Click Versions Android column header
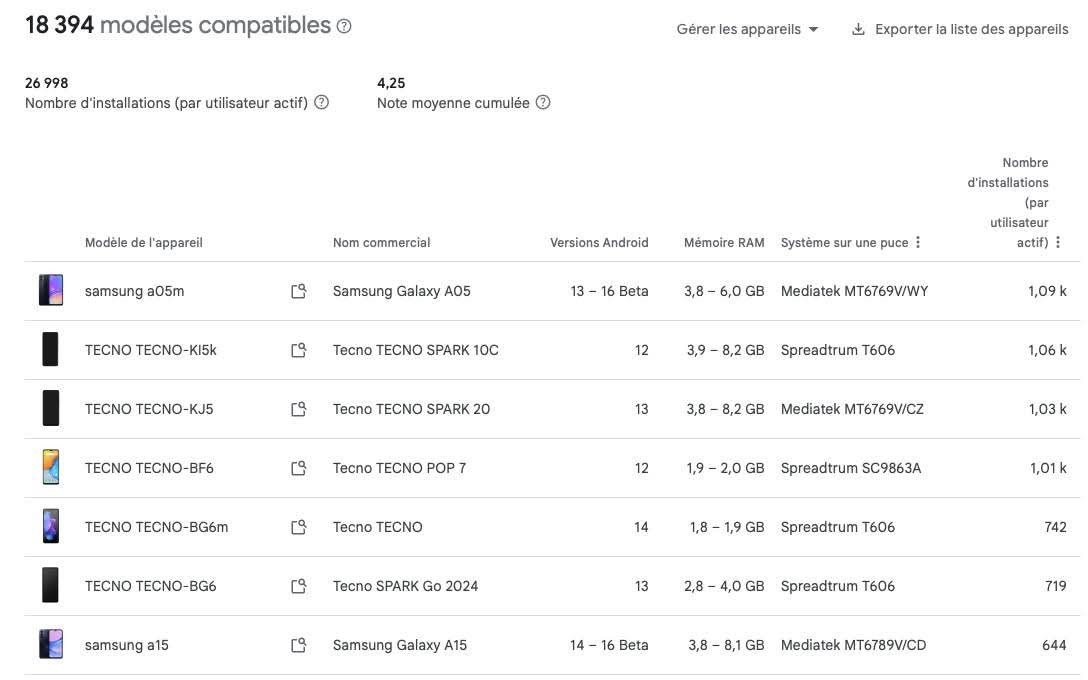The image size is (1088, 680). coord(600,243)
